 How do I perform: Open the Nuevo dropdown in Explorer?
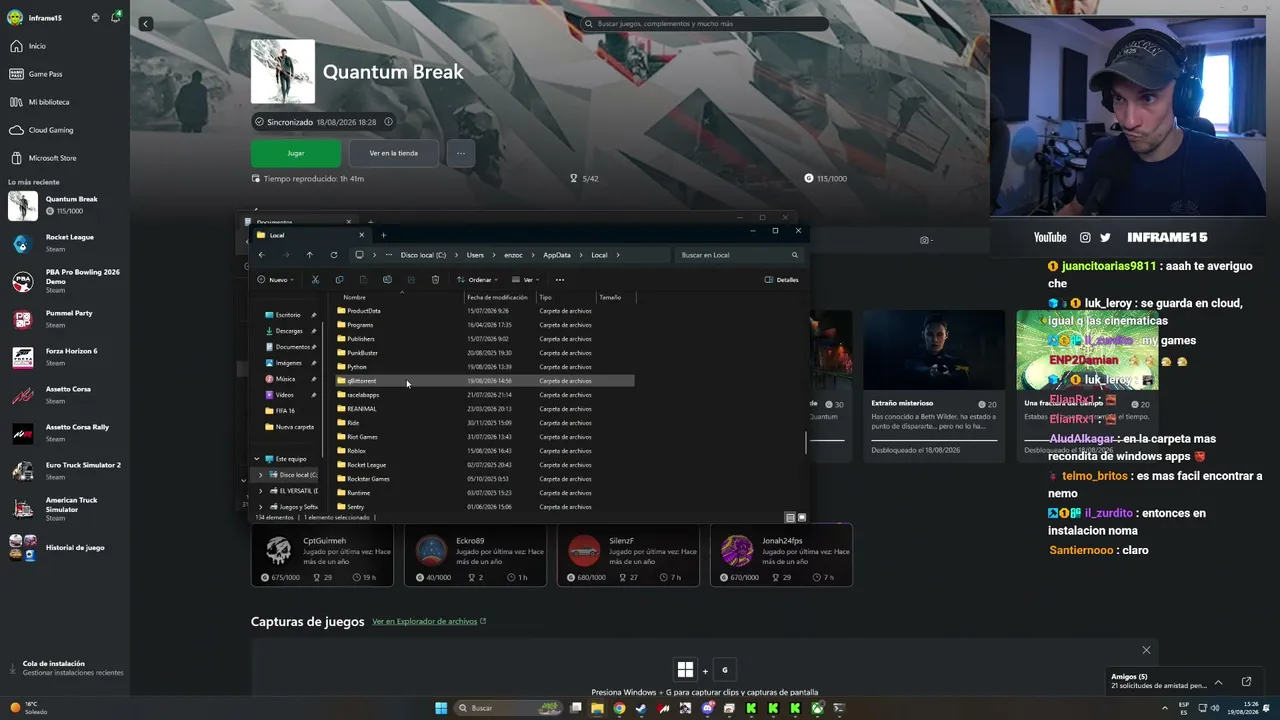point(275,280)
